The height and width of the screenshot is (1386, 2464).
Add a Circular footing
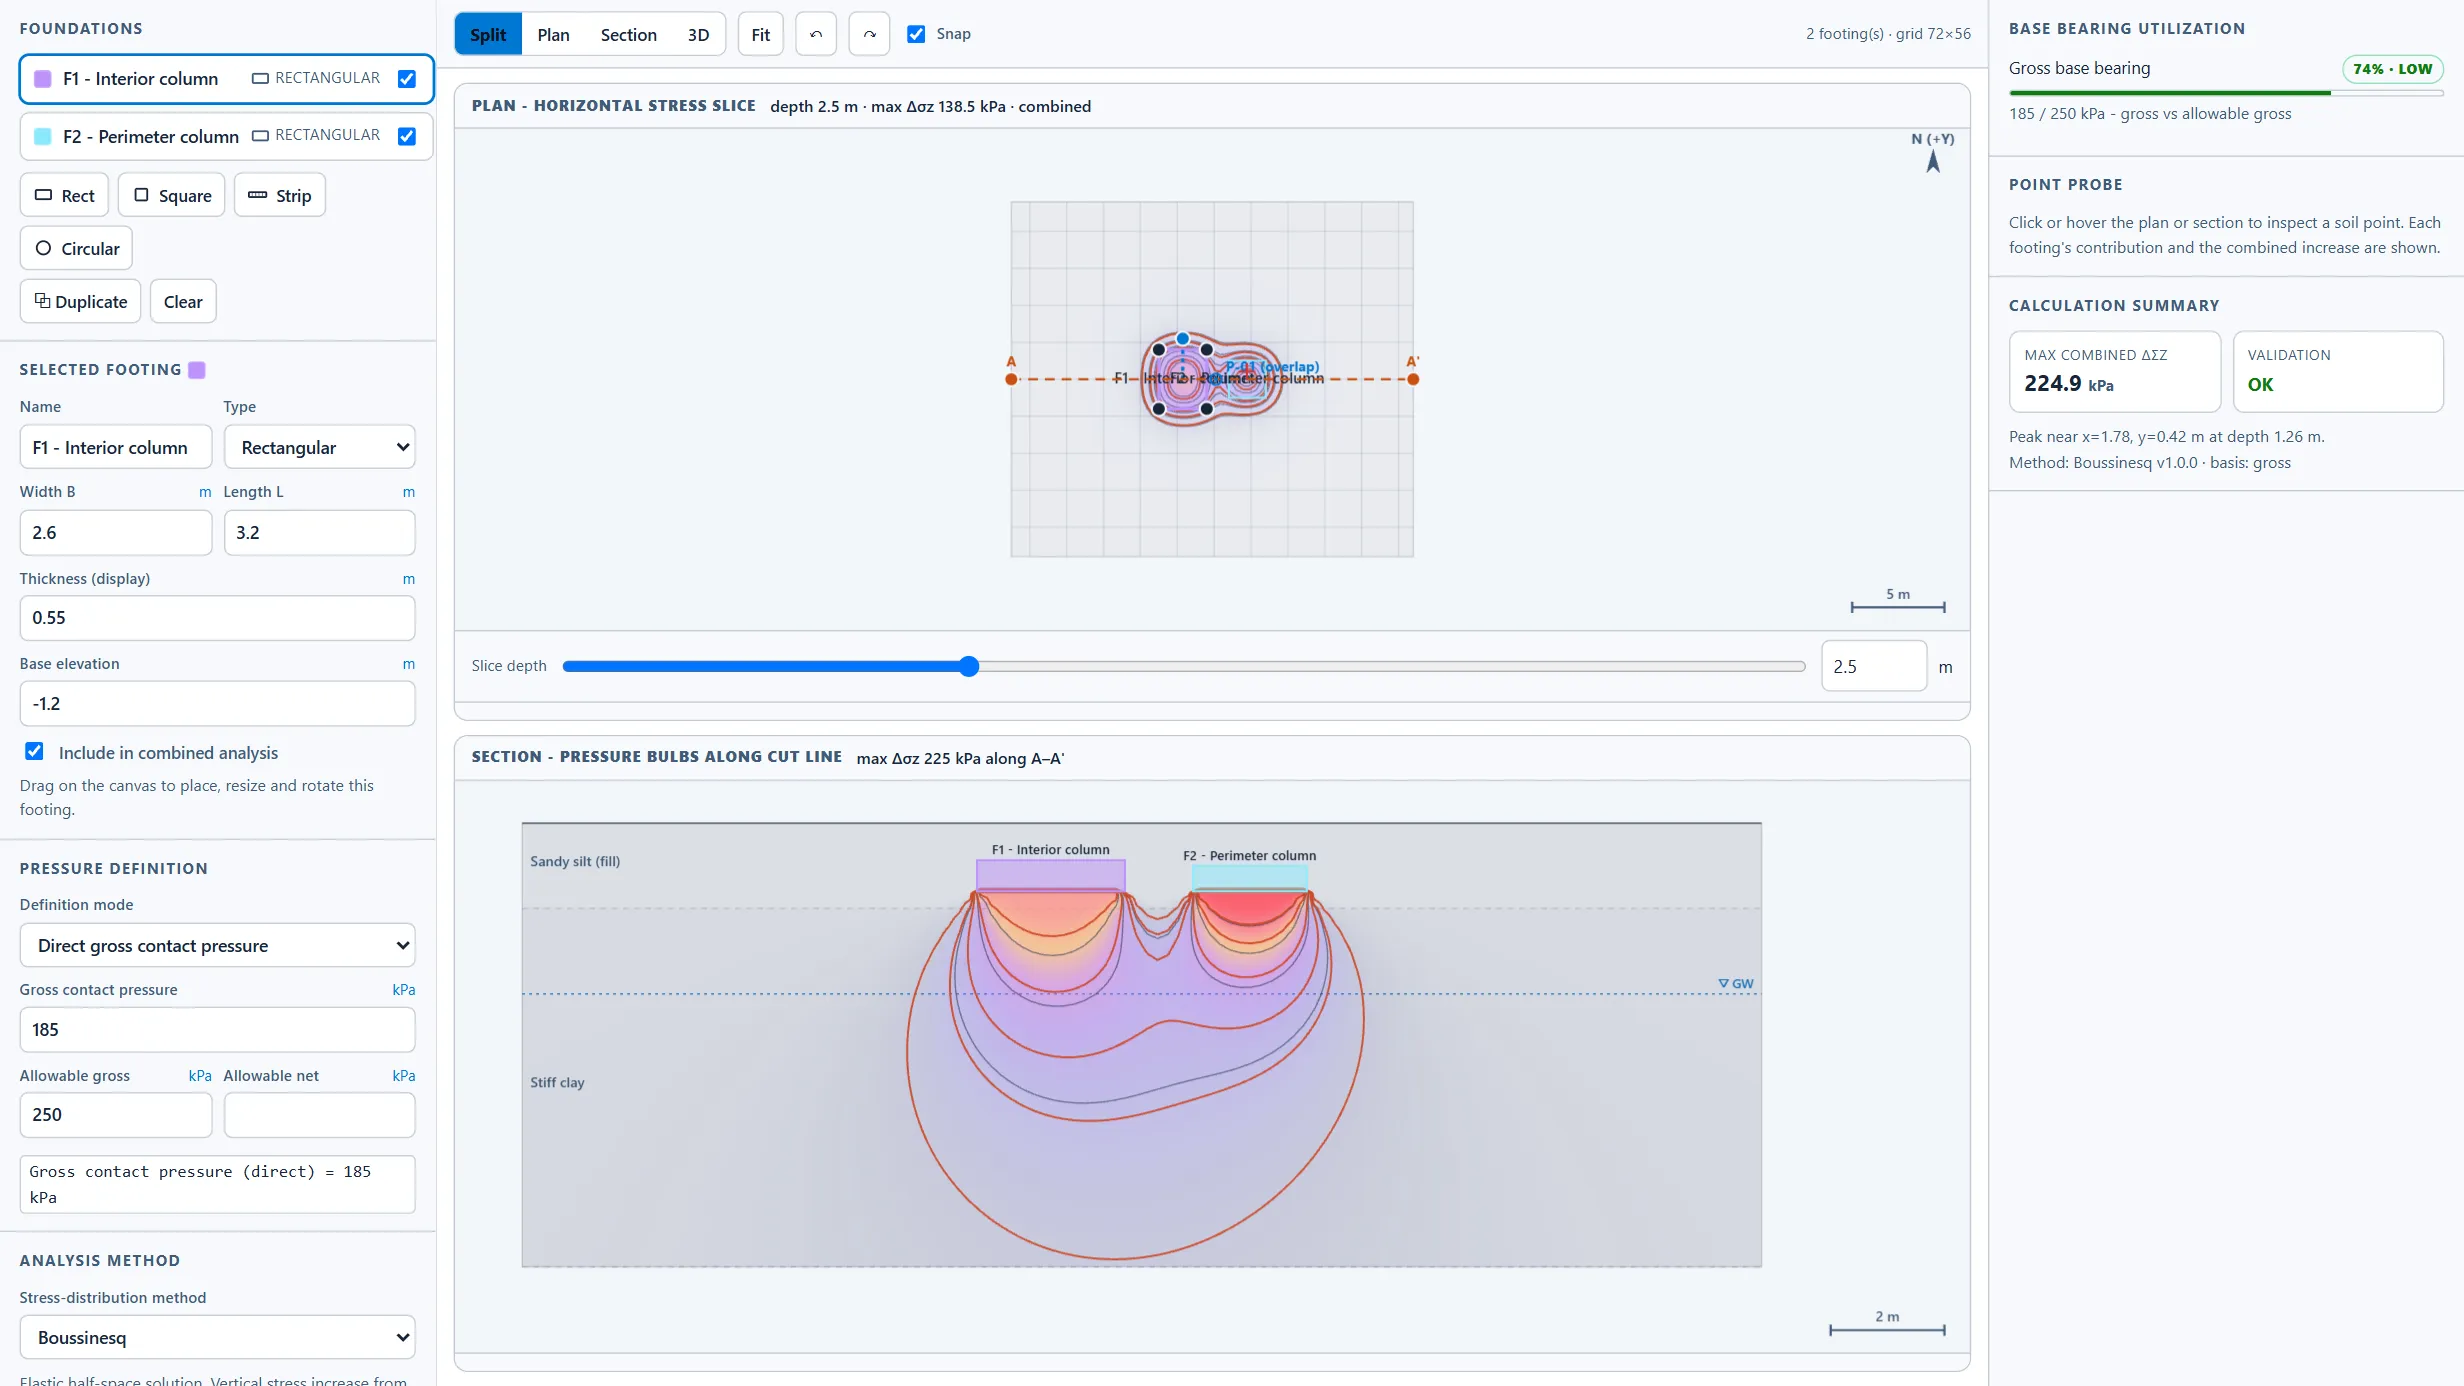tap(76, 248)
